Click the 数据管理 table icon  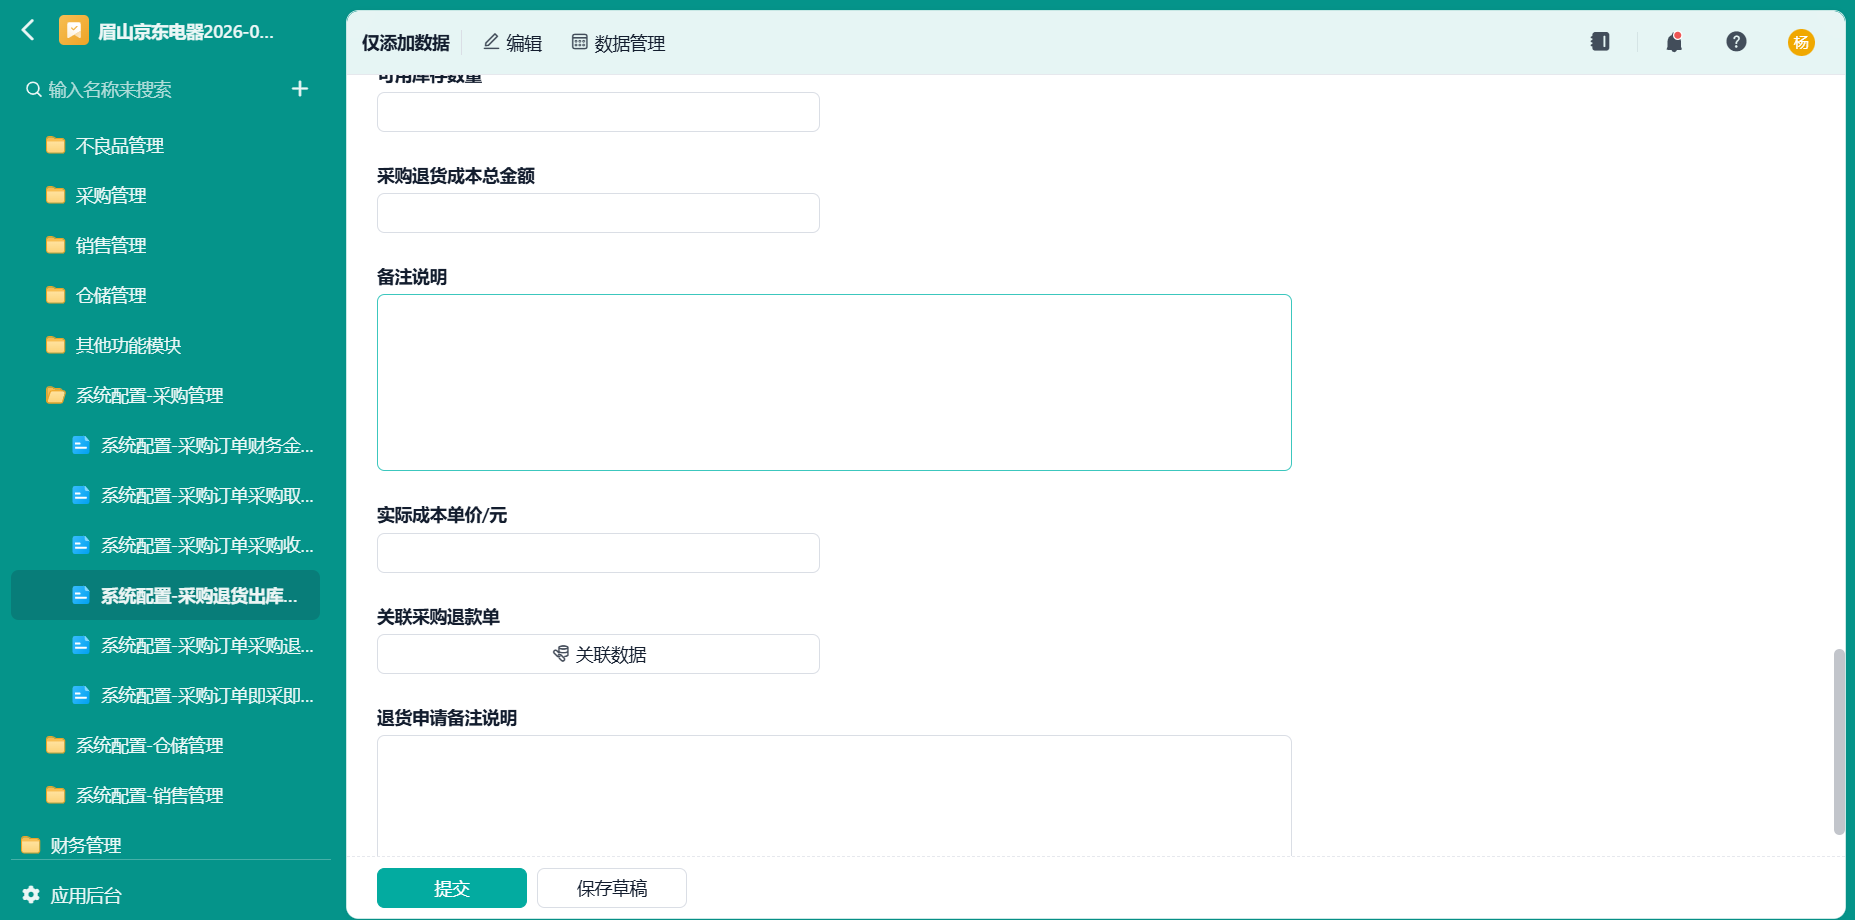click(579, 42)
